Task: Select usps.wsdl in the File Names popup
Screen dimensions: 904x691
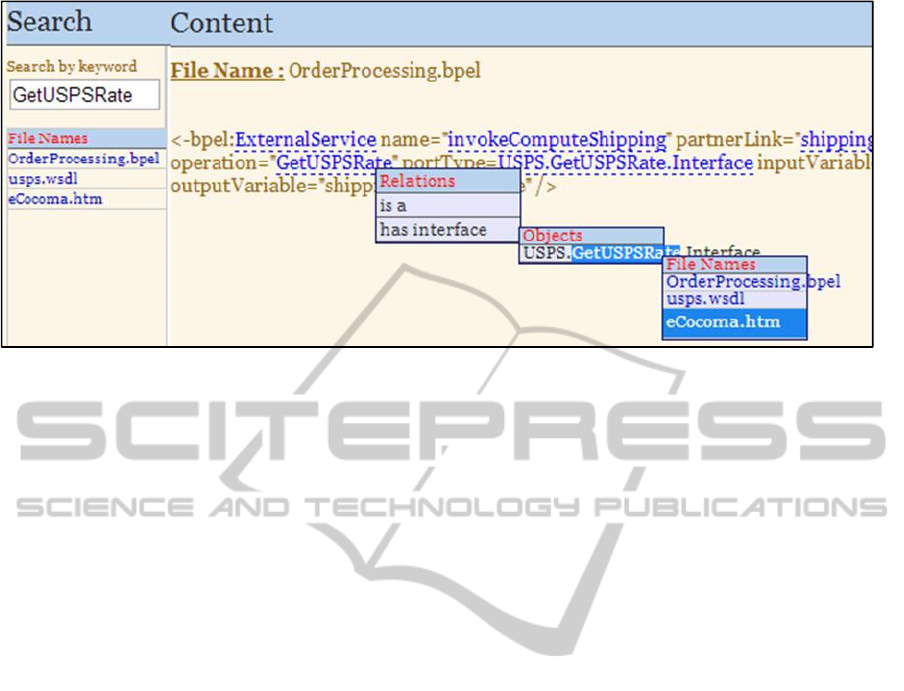Action: (734, 299)
